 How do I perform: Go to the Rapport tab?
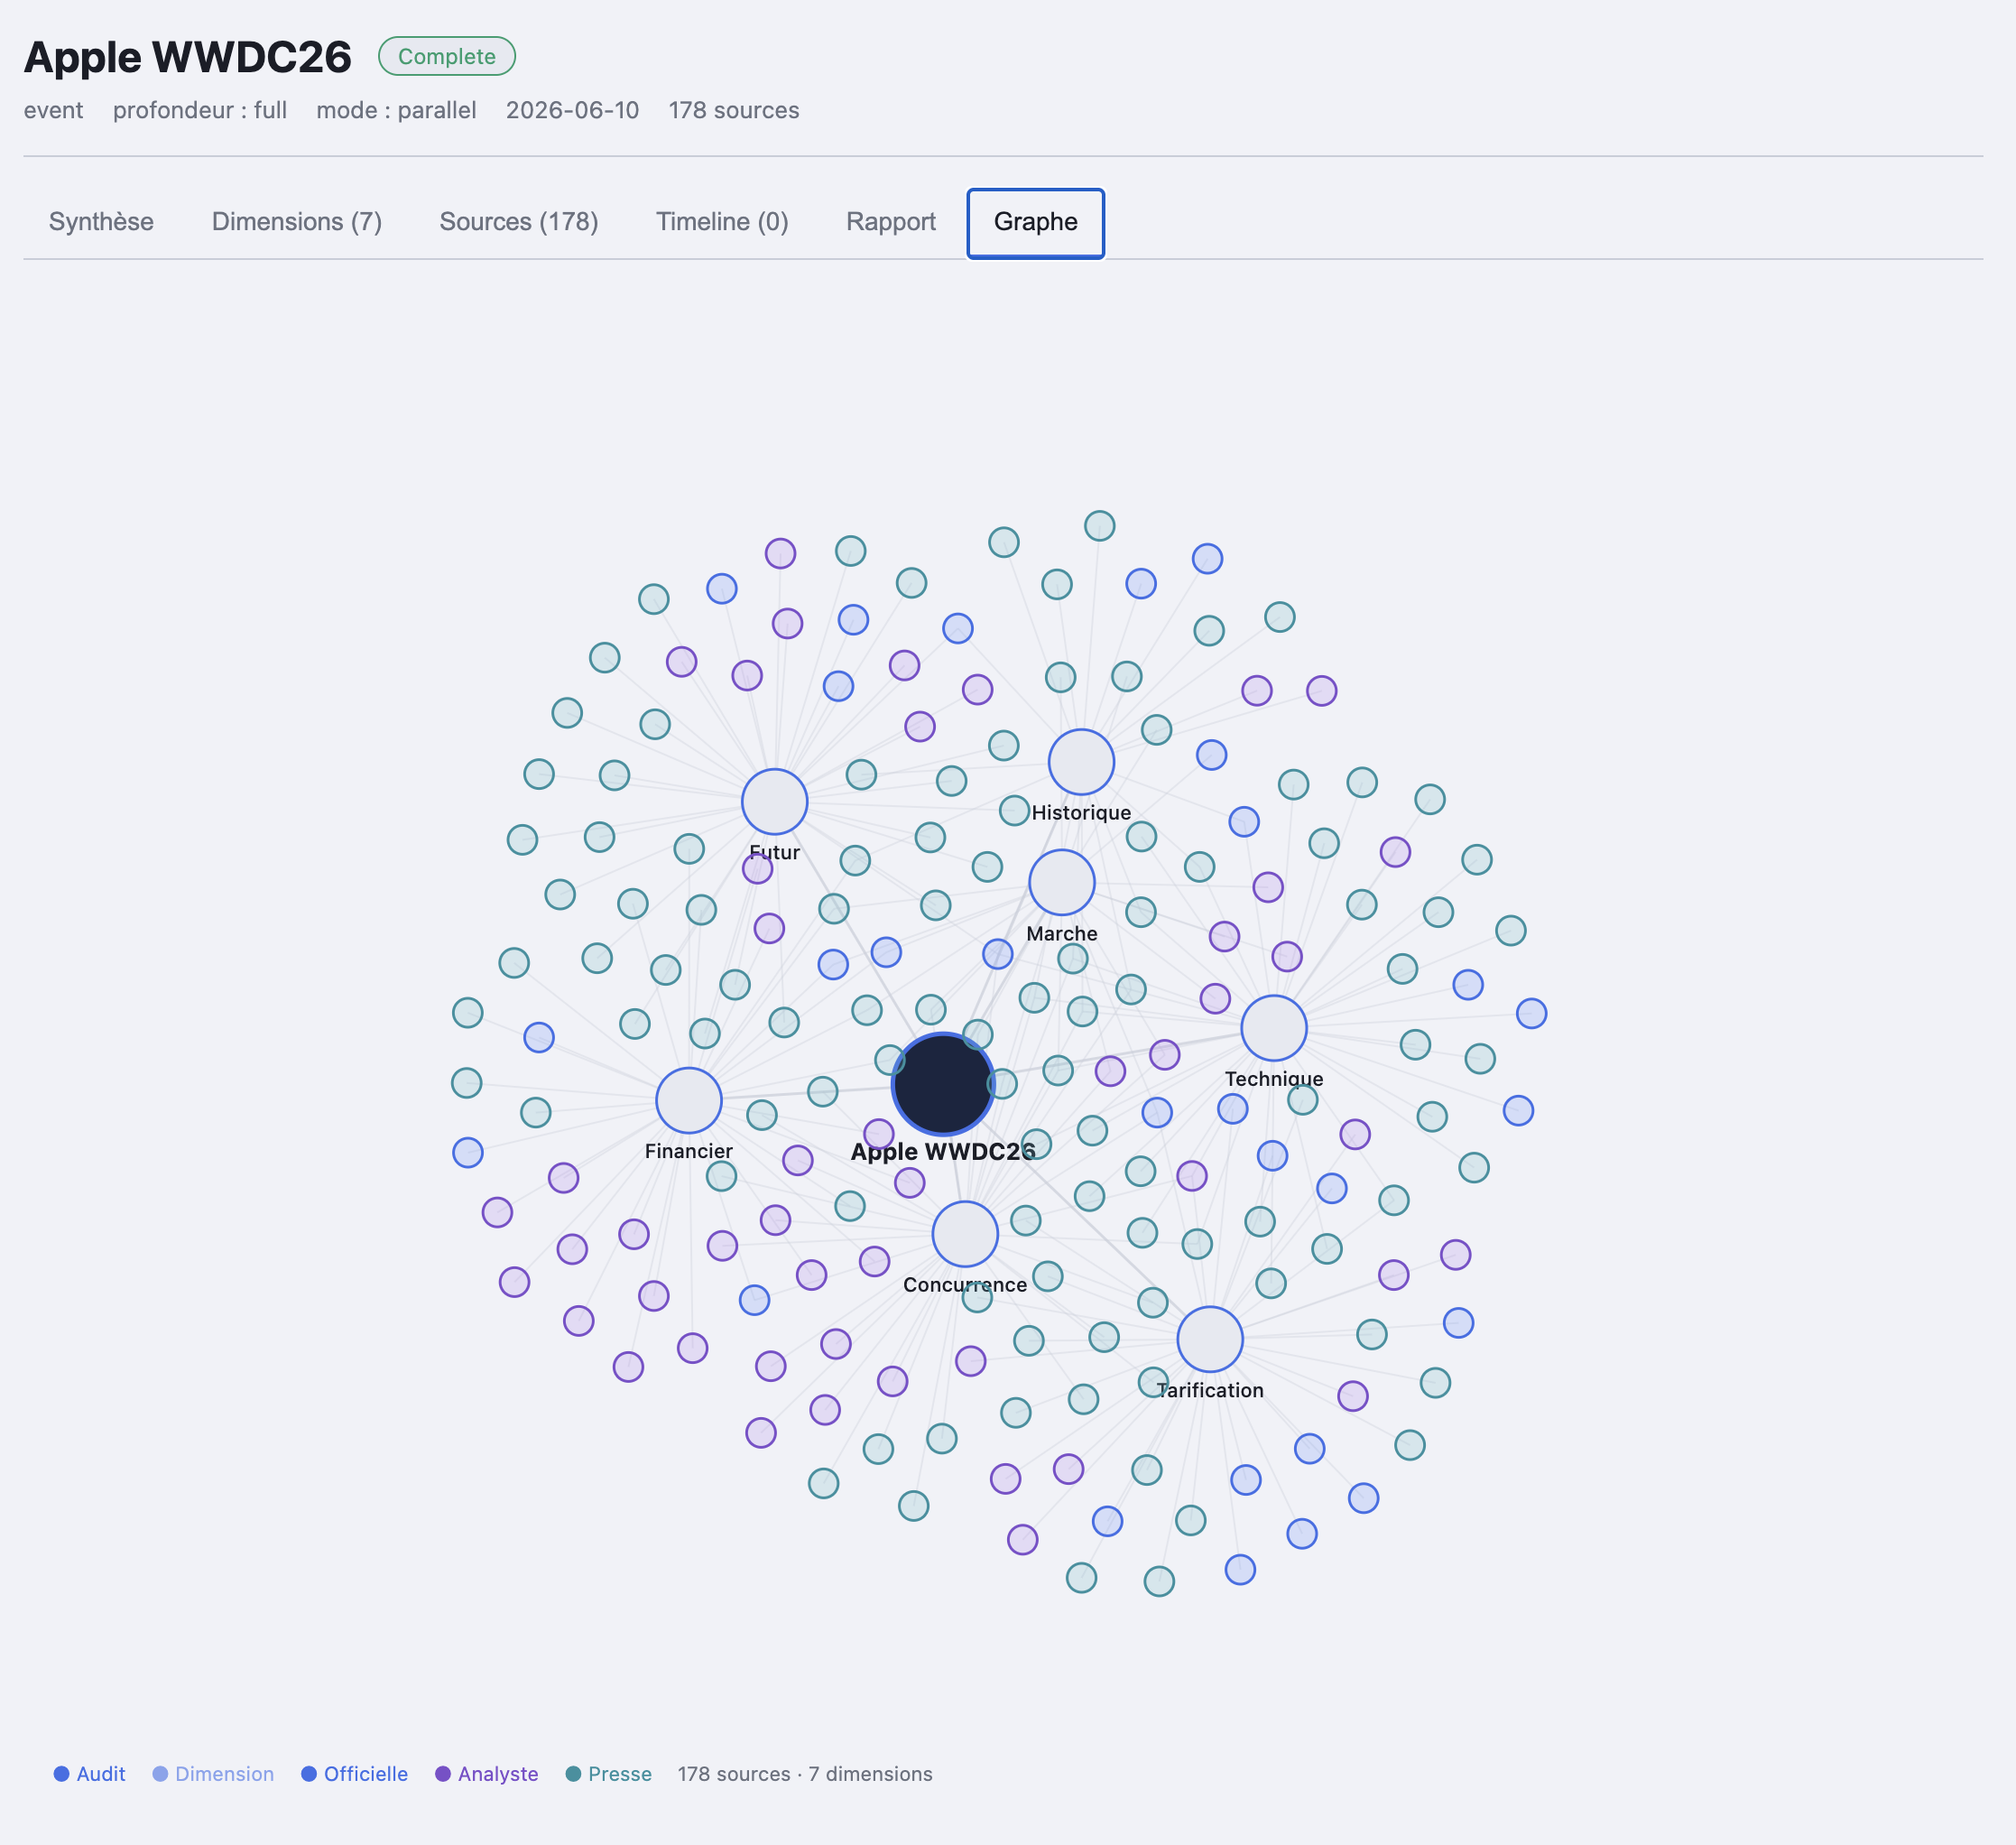[x=891, y=222]
